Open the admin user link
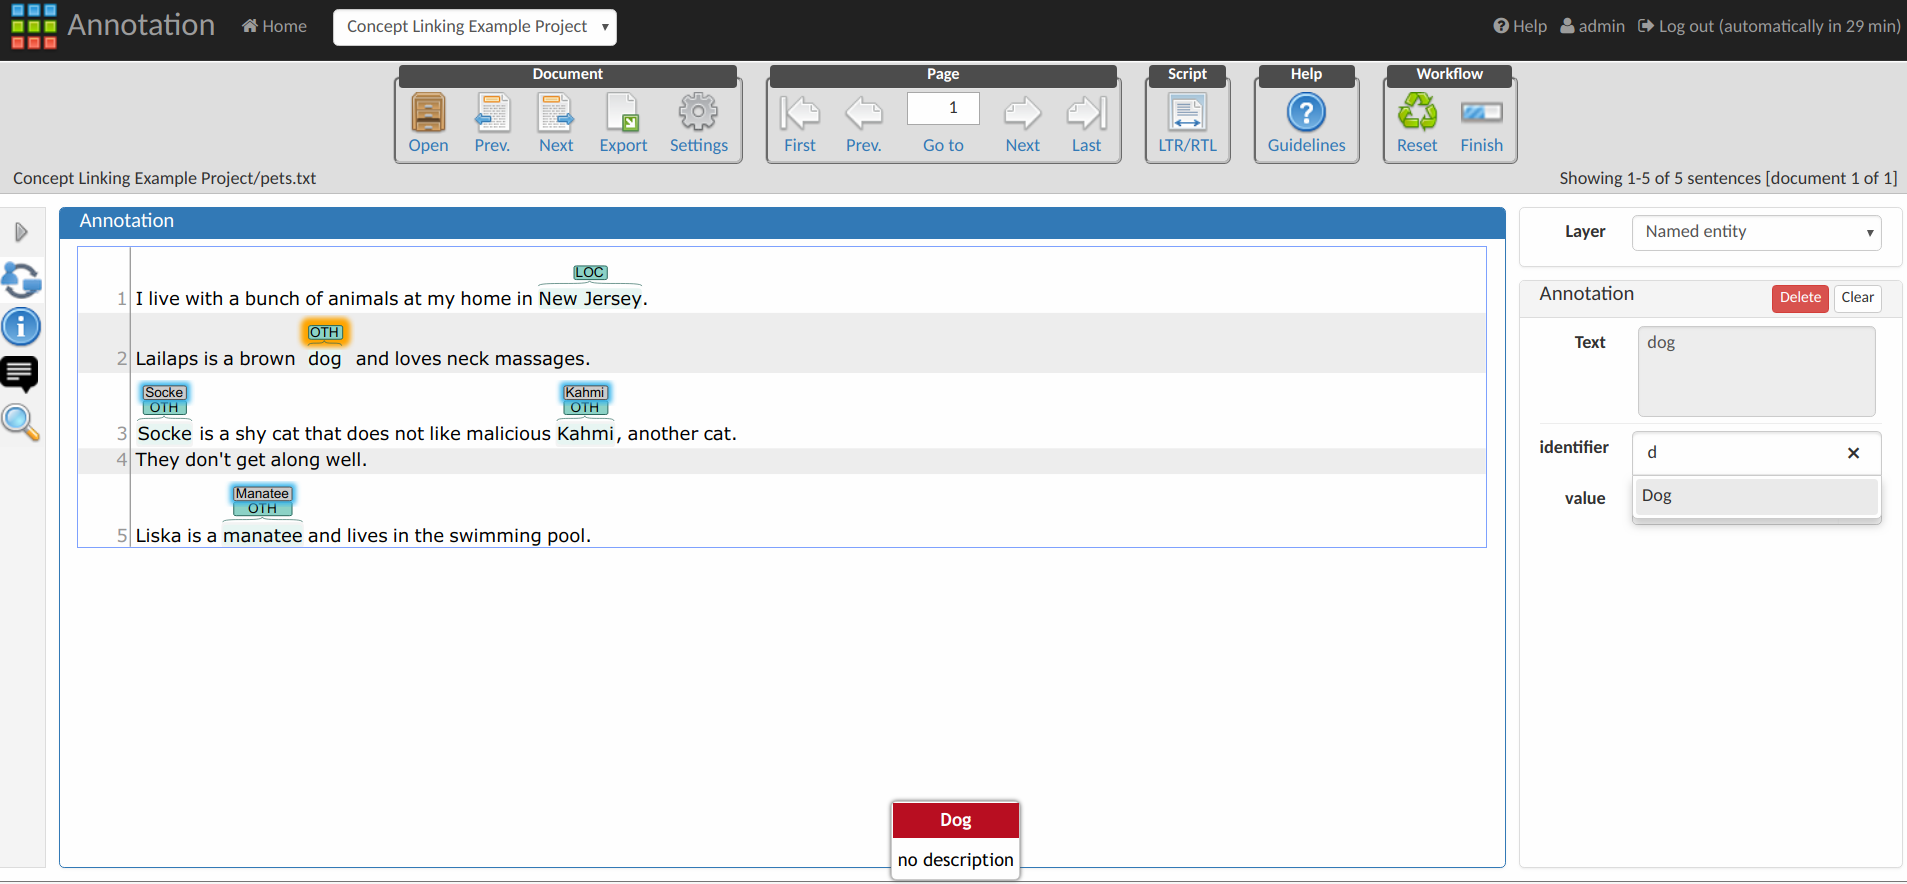The image size is (1907, 884). [1592, 26]
